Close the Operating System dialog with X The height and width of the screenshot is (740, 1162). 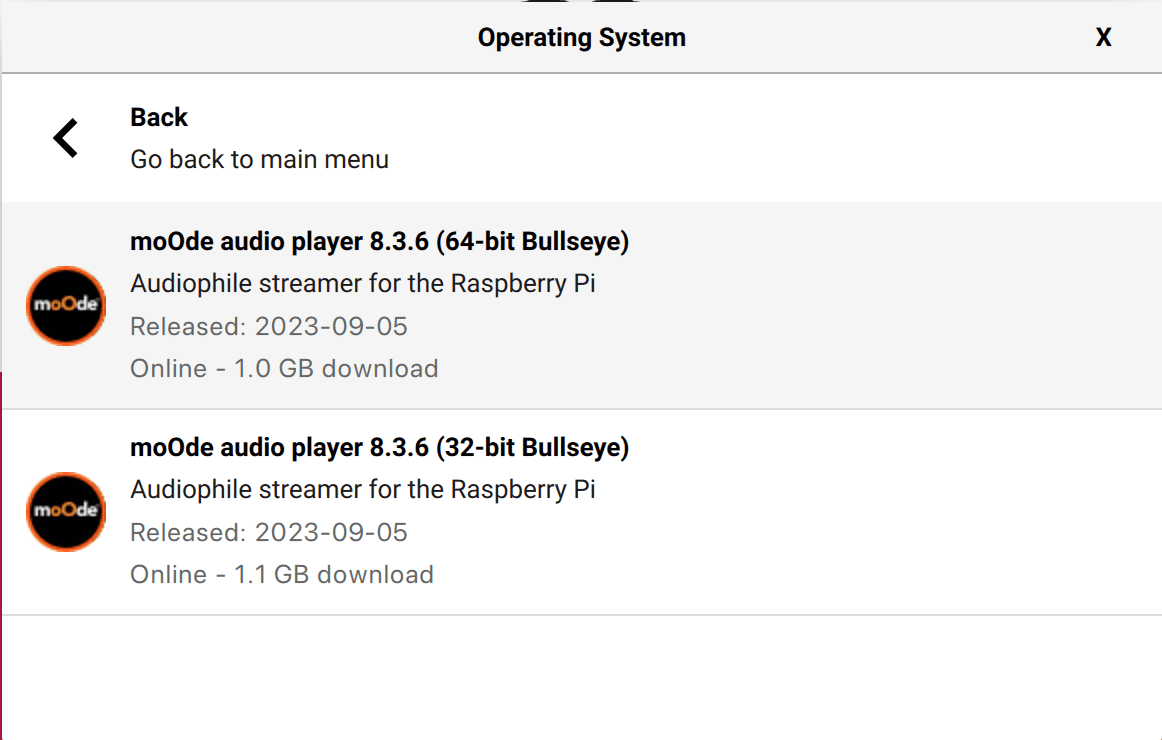click(1103, 37)
